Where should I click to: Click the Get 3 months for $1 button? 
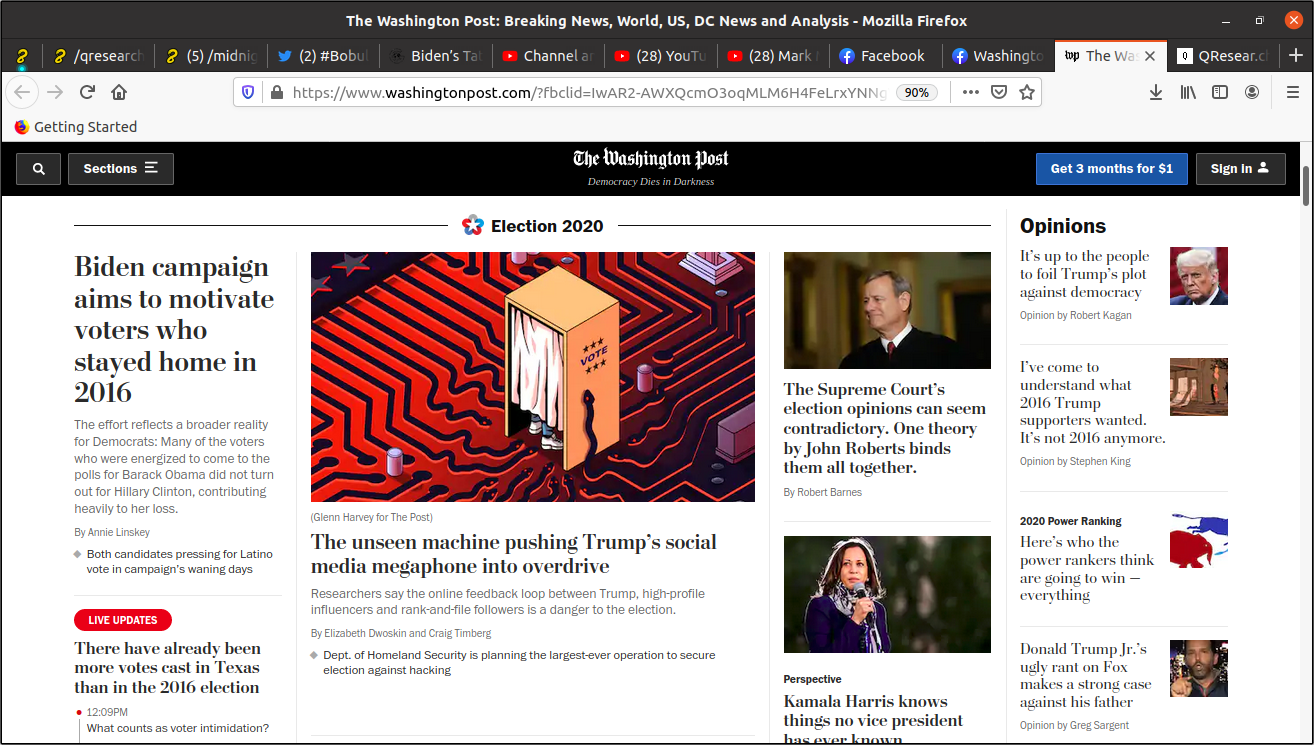[1111, 169]
